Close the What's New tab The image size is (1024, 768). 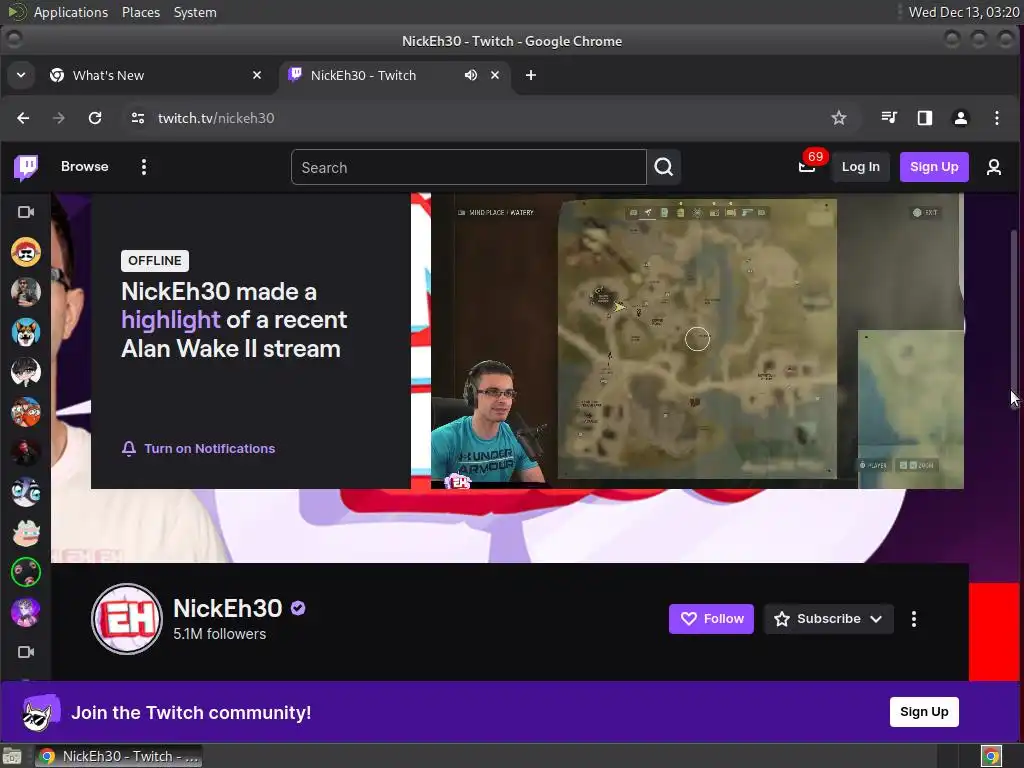coord(257,75)
